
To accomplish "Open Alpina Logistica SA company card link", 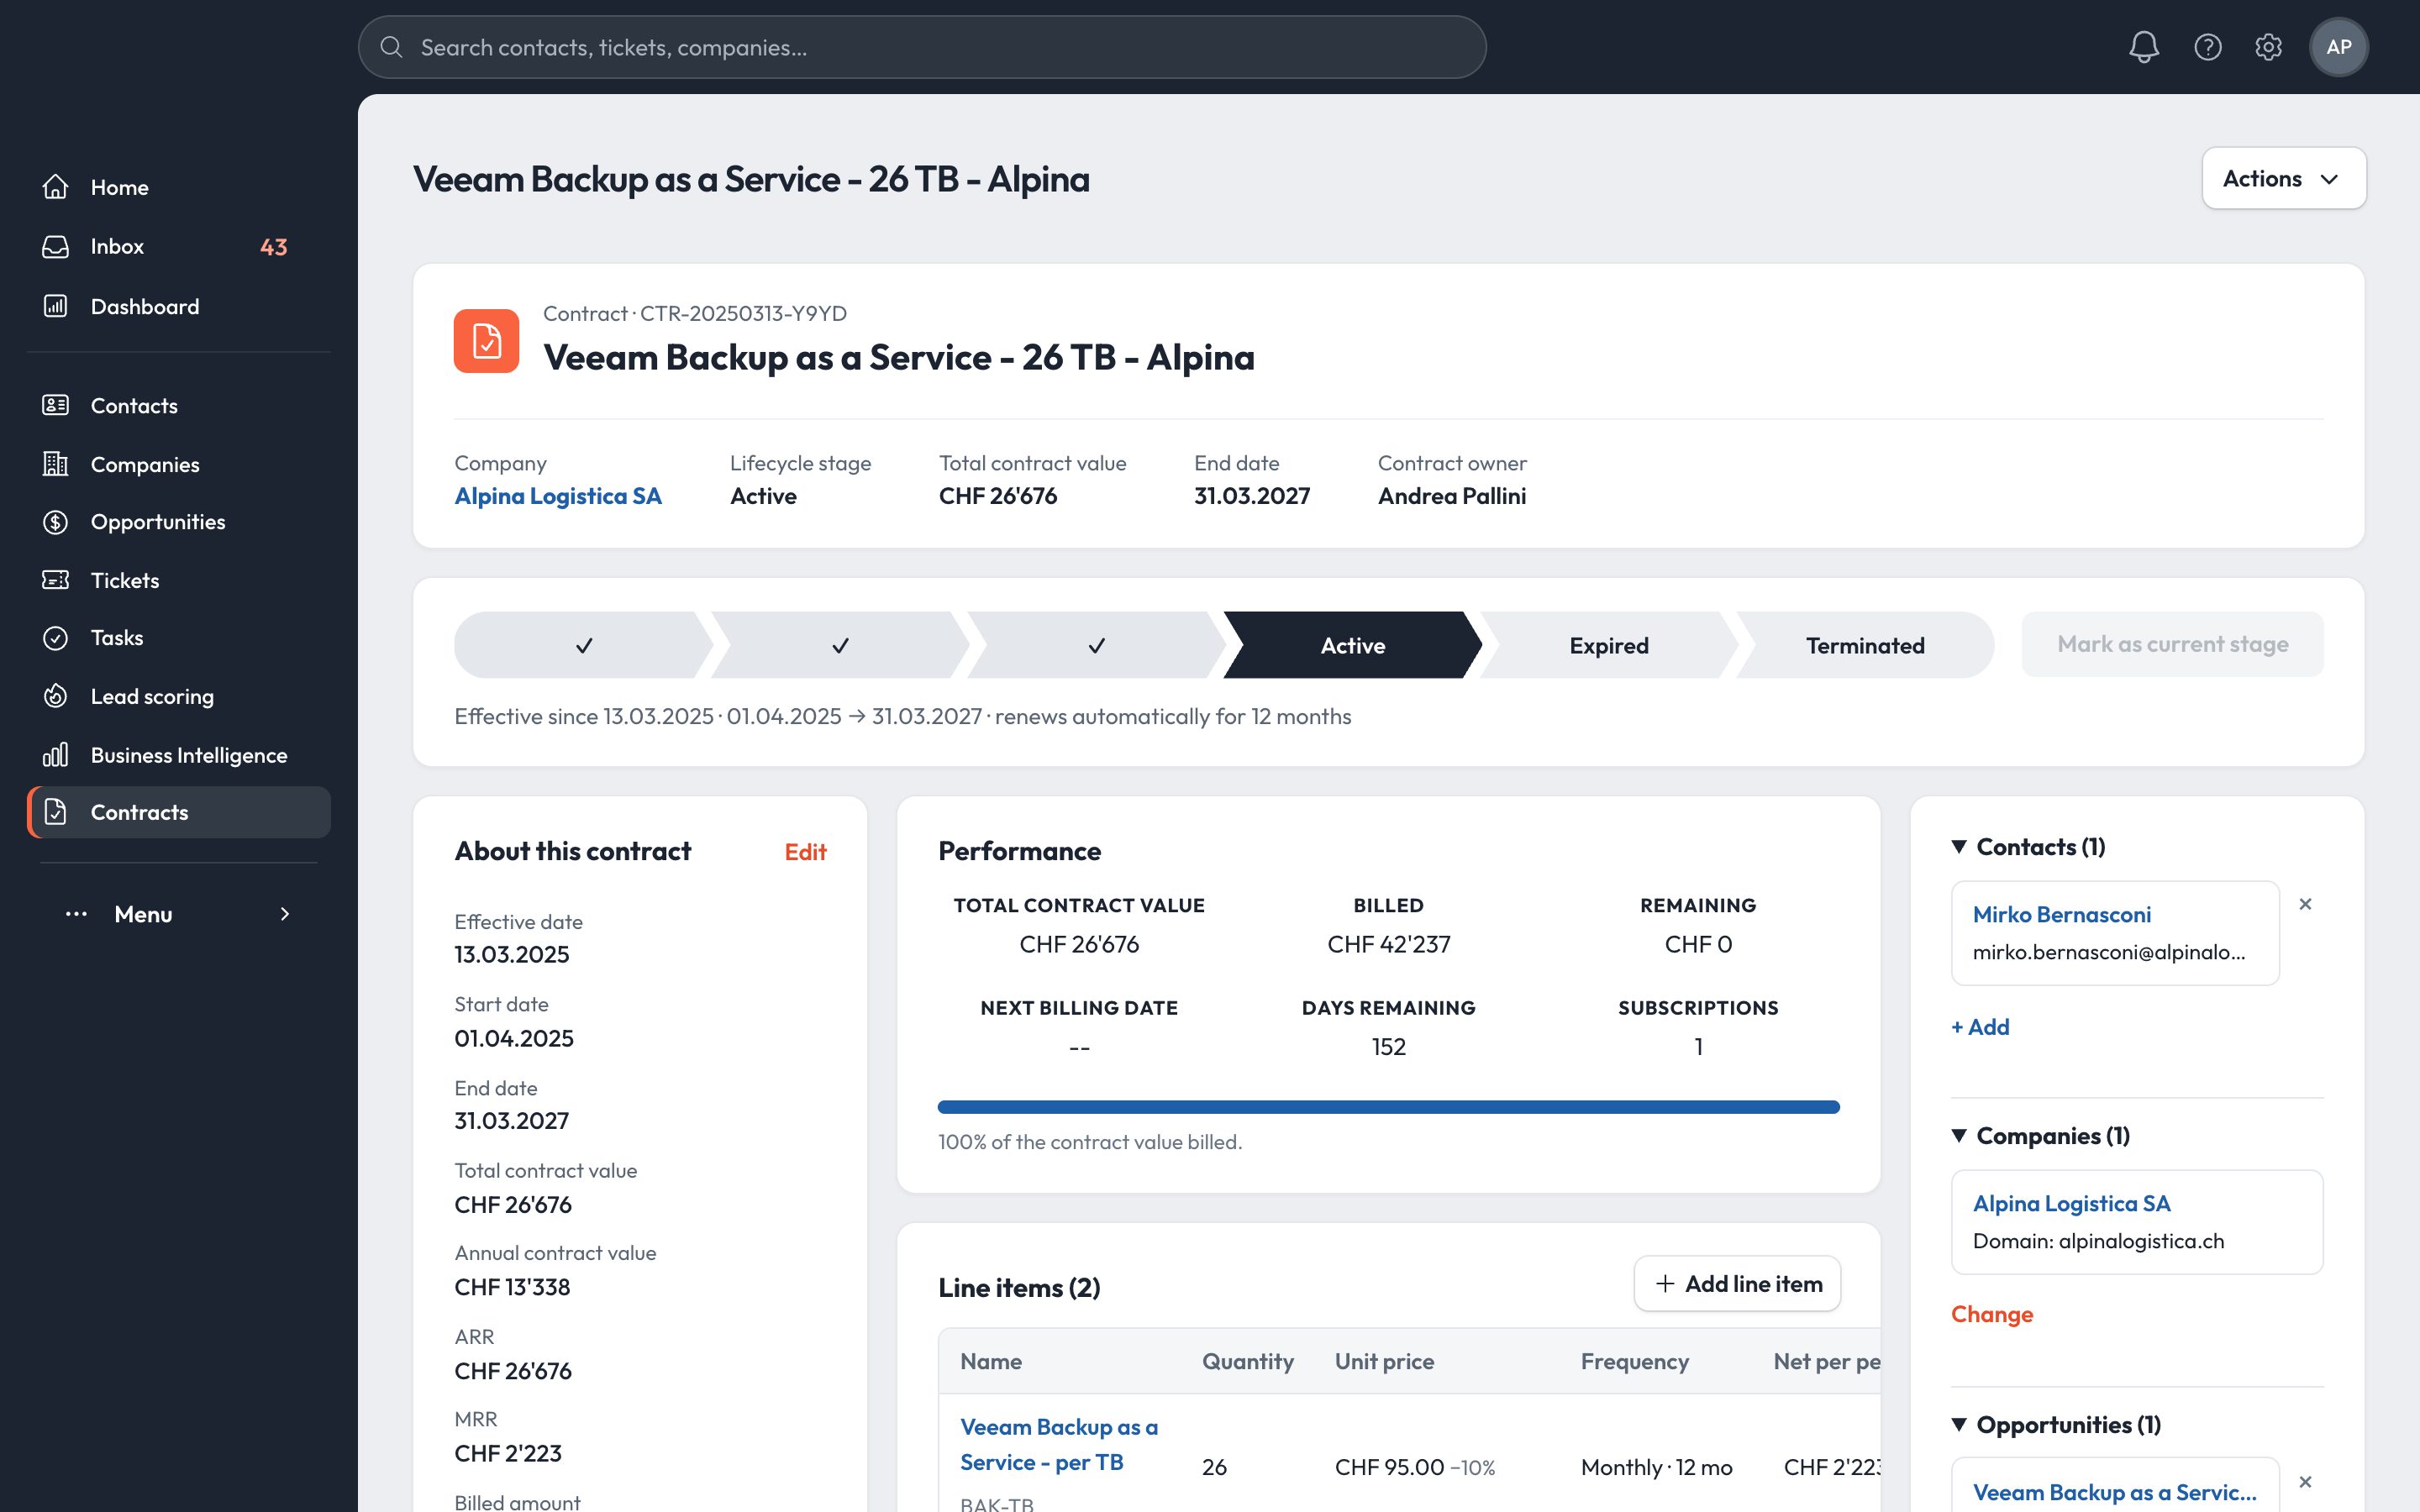I will (2071, 1203).
